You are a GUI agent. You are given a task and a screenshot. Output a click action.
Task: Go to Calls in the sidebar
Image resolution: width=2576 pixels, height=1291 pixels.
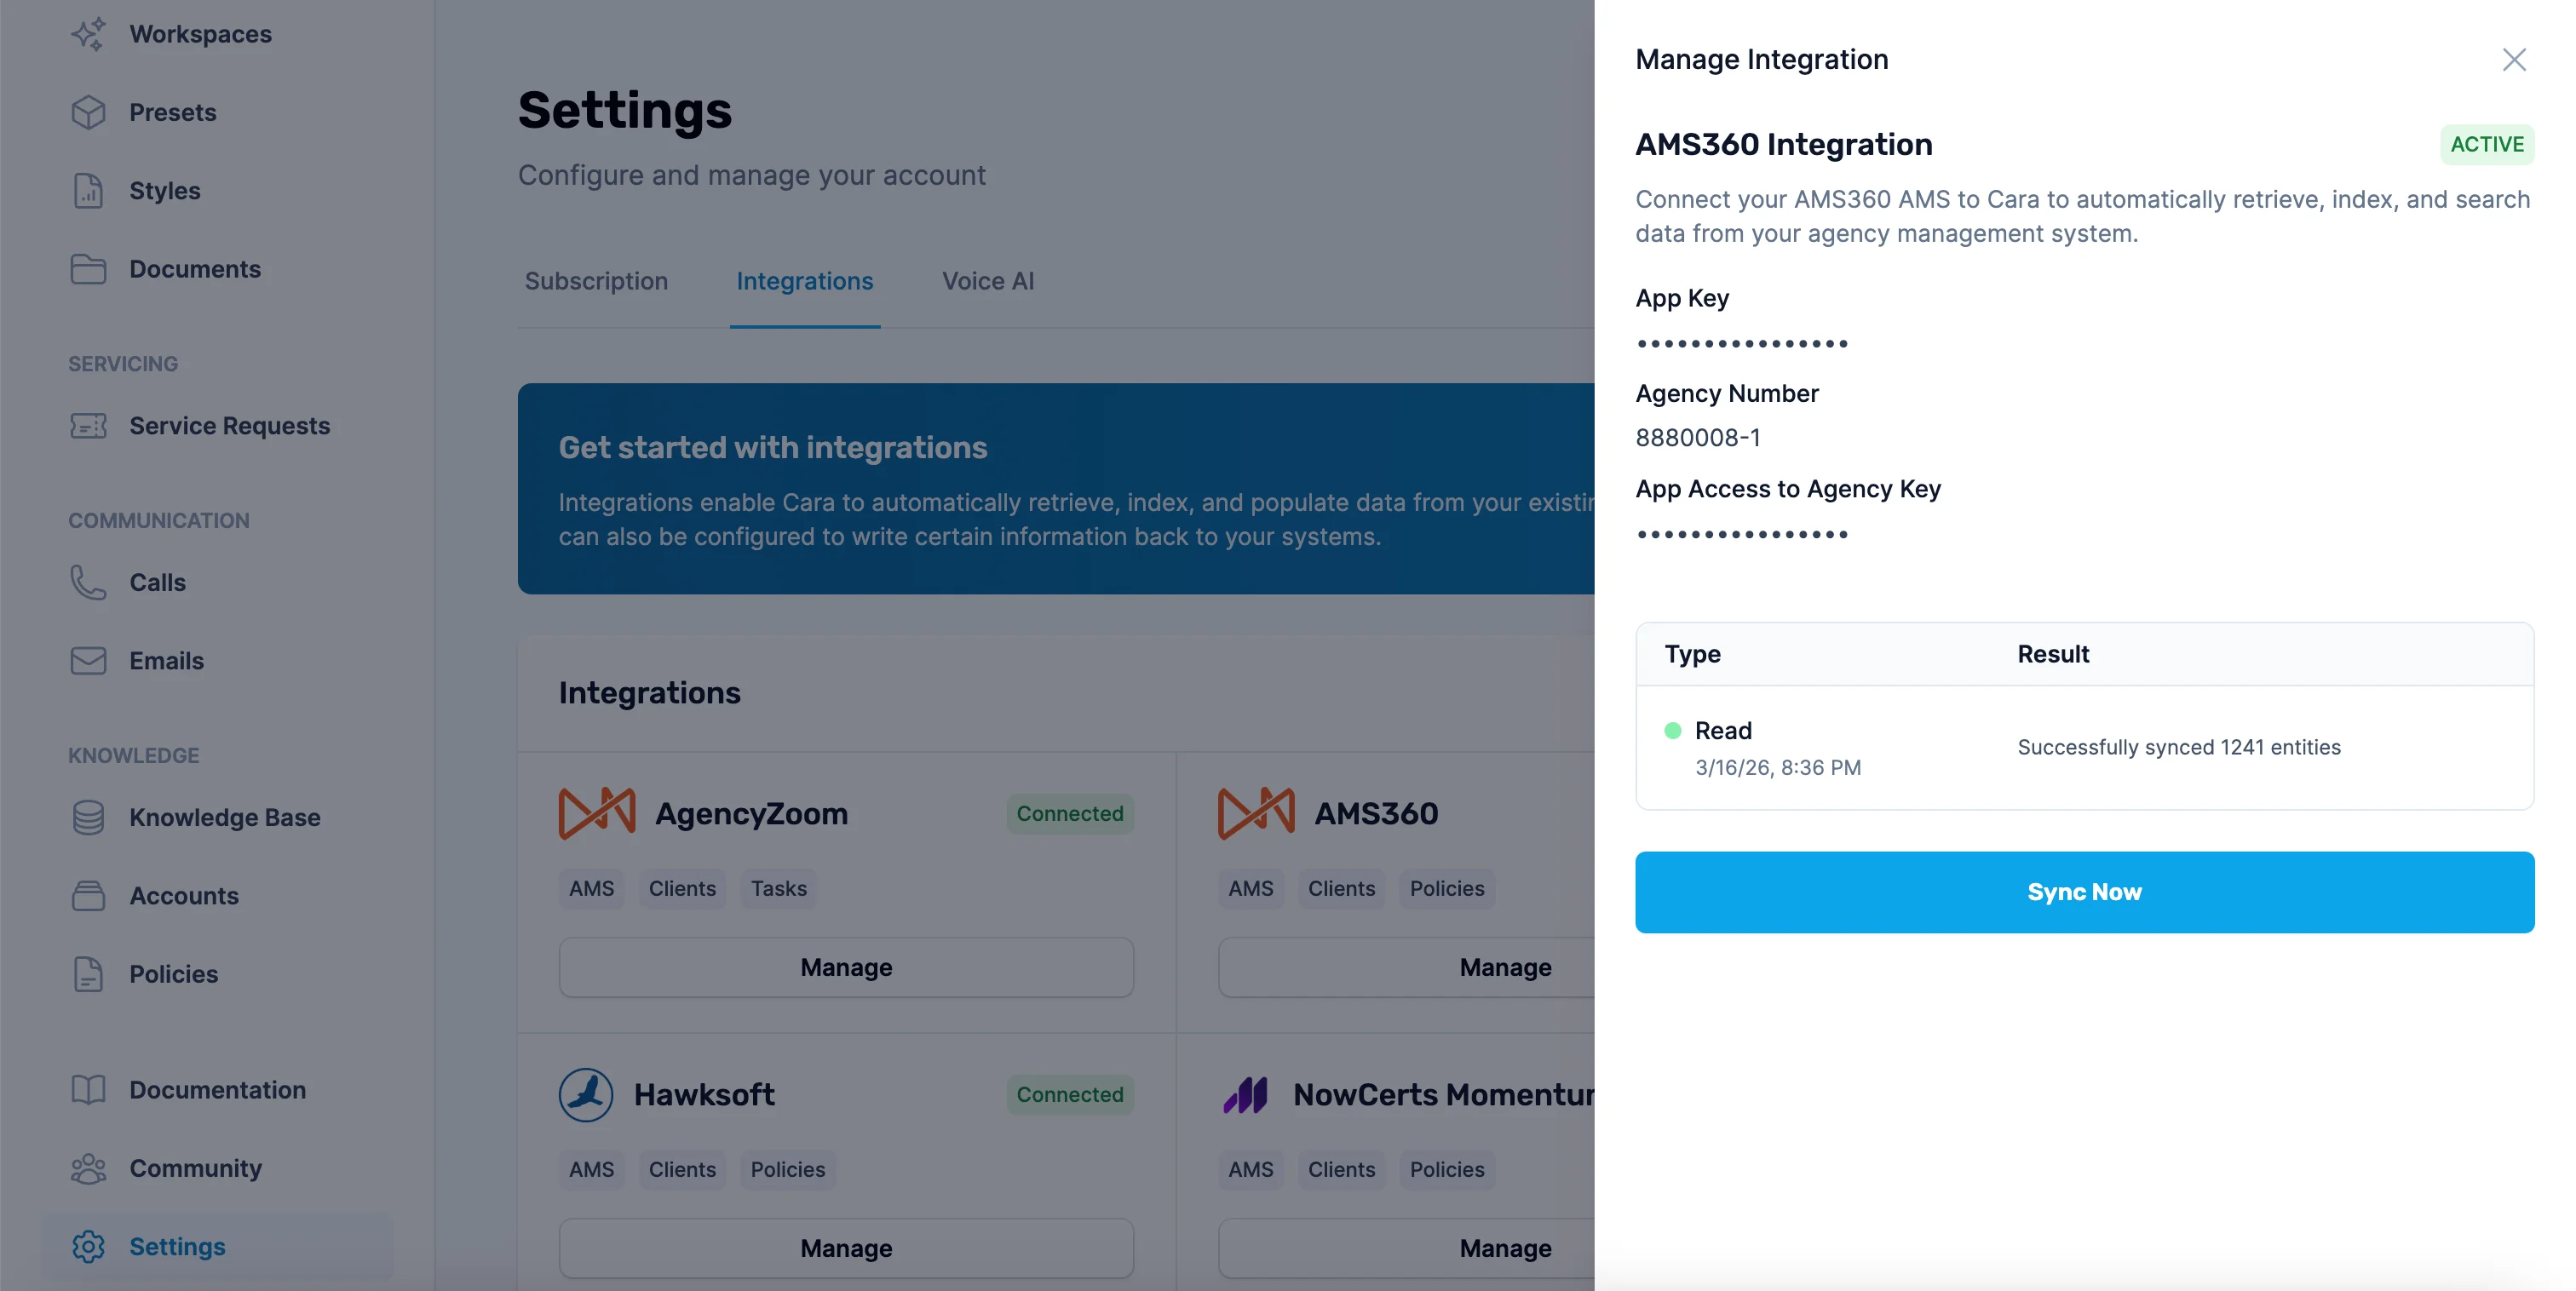click(157, 582)
